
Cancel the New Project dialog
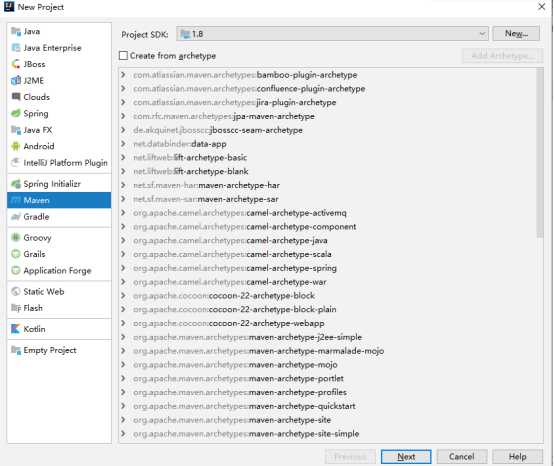tap(462, 456)
